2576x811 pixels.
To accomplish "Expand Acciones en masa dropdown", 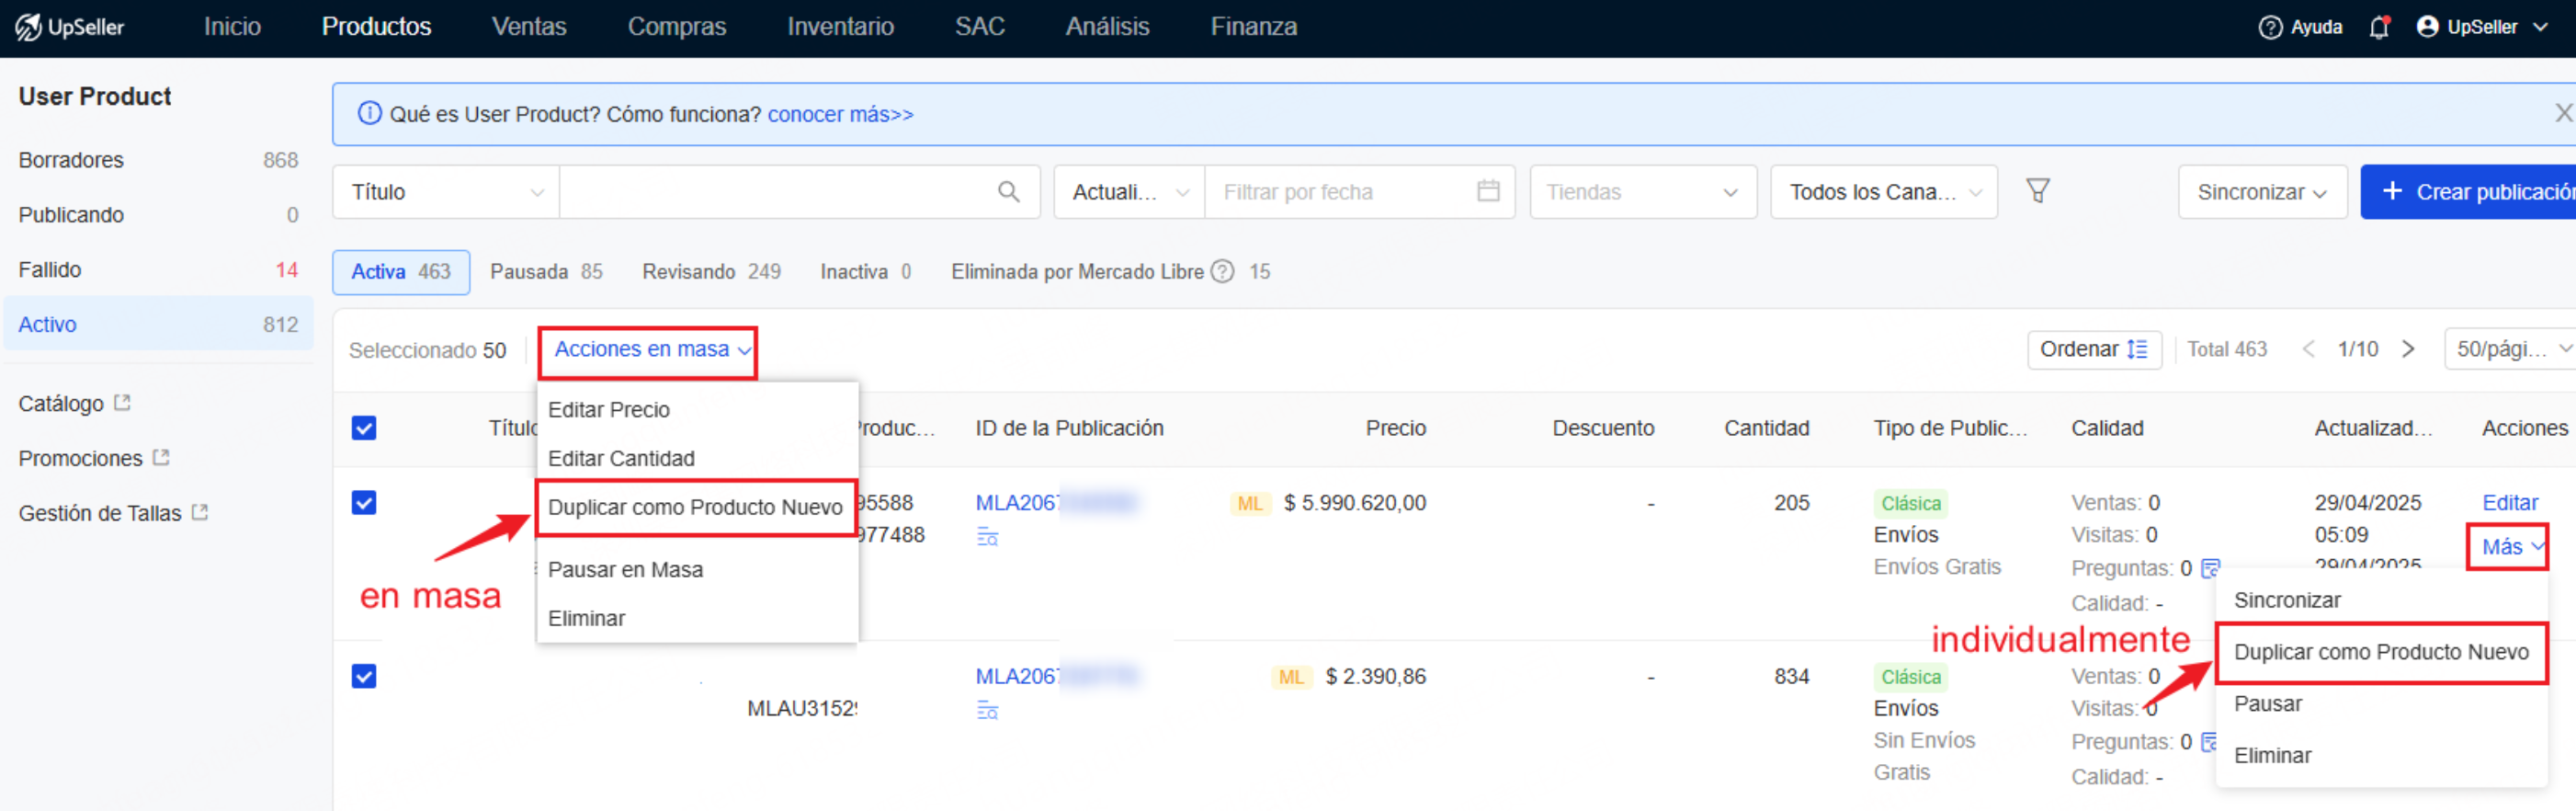I will coord(652,350).
